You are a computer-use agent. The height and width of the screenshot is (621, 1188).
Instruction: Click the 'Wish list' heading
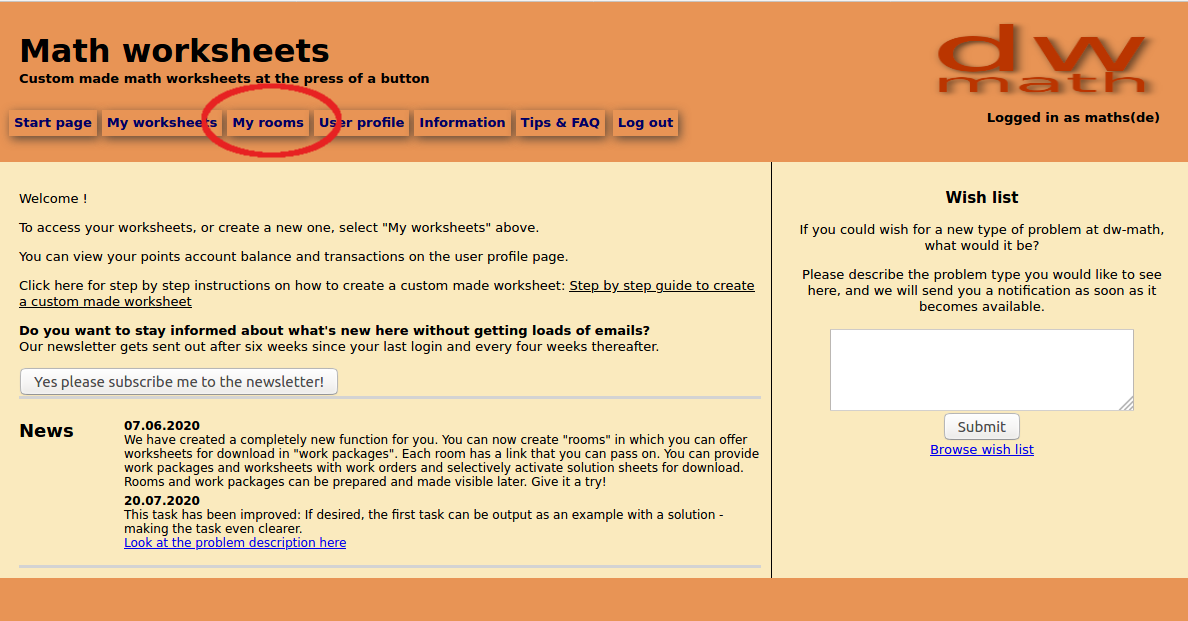pyautogui.click(x=982, y=198)
